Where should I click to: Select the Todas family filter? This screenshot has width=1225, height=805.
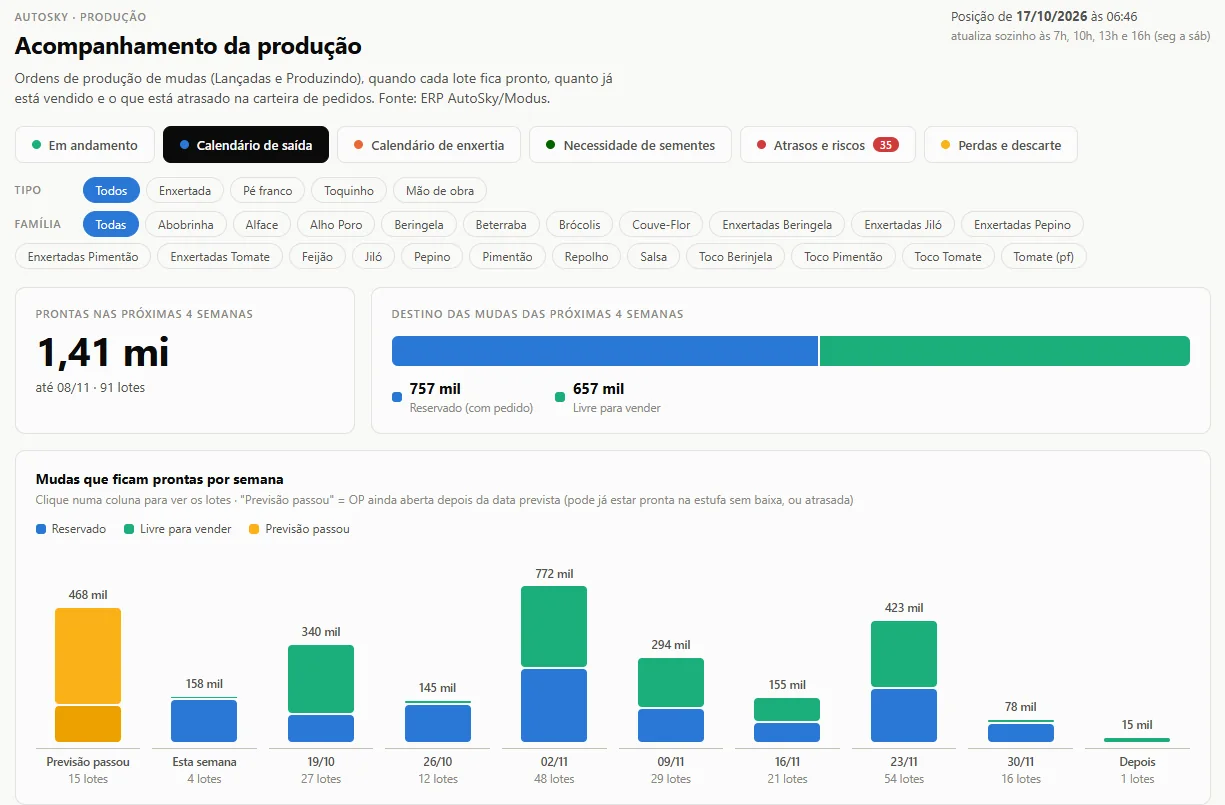[111, 224]
